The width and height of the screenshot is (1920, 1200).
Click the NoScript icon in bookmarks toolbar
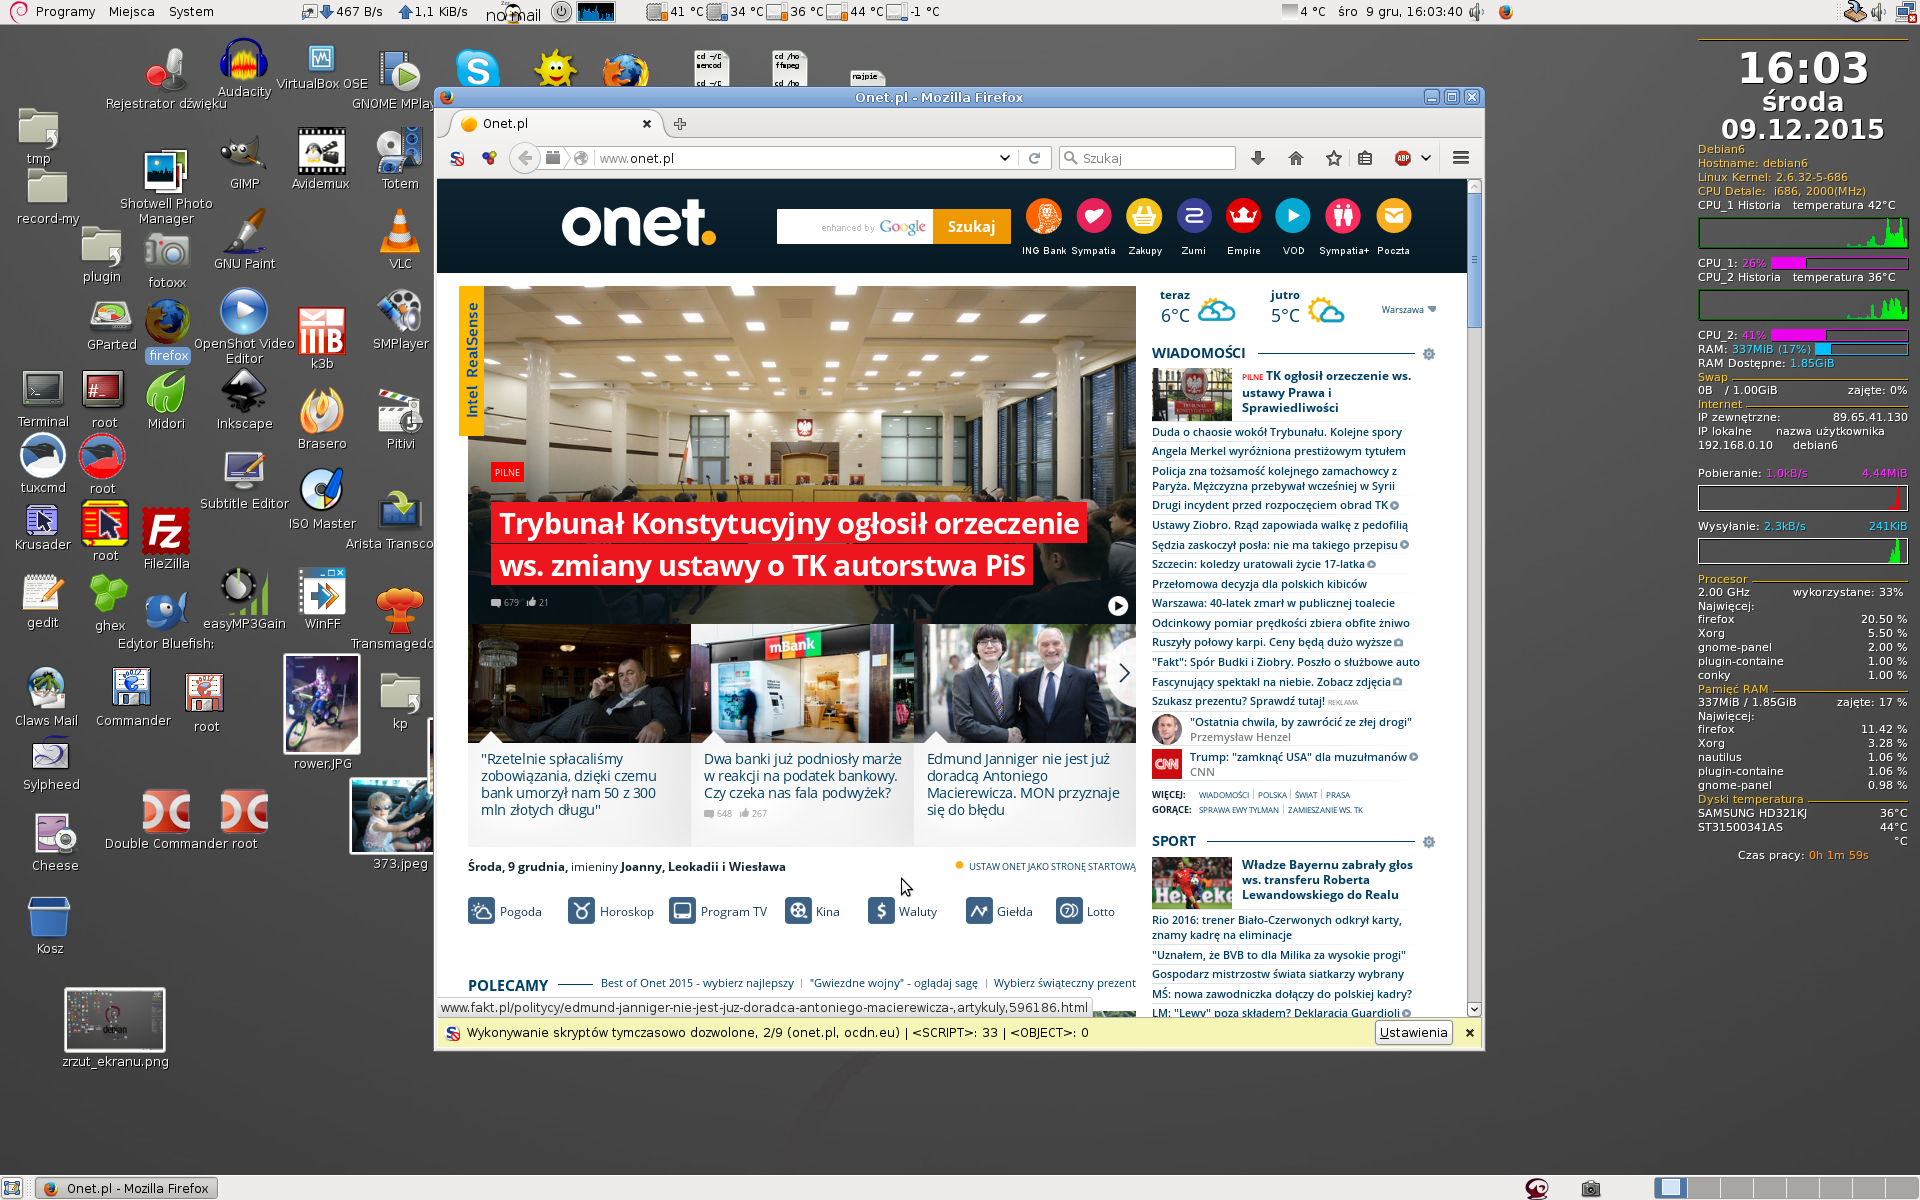coord(457,158)
